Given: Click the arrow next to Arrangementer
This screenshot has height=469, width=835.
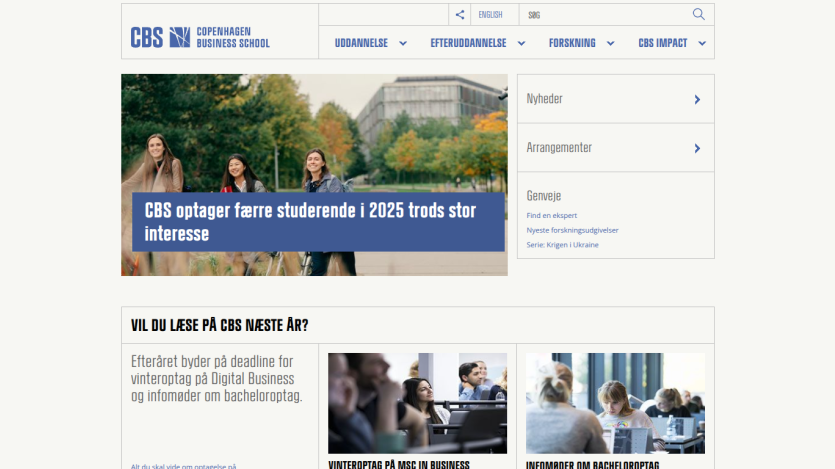Looking at the screenshot, I should (697, 149).
